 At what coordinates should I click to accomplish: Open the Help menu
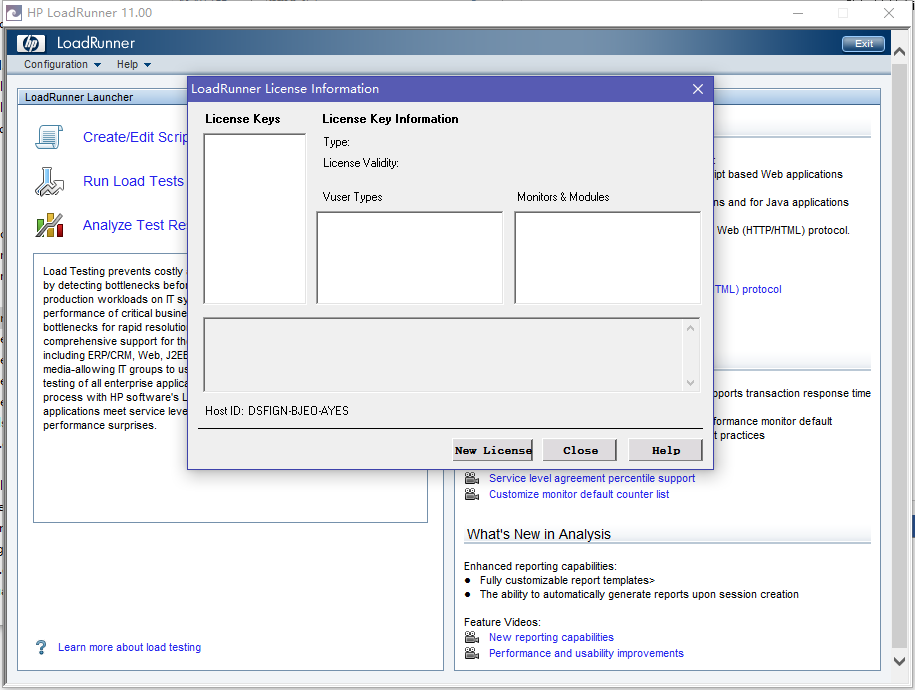point(134,64)
